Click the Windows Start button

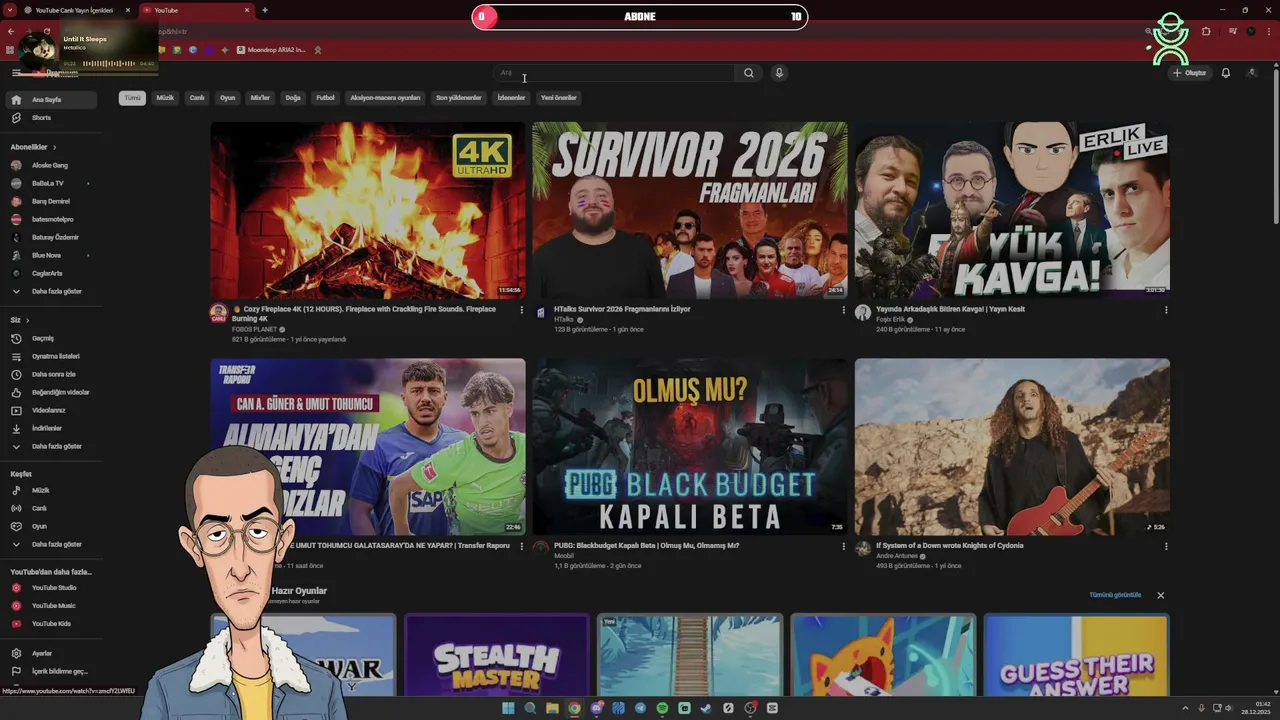(x=508, y=708)
